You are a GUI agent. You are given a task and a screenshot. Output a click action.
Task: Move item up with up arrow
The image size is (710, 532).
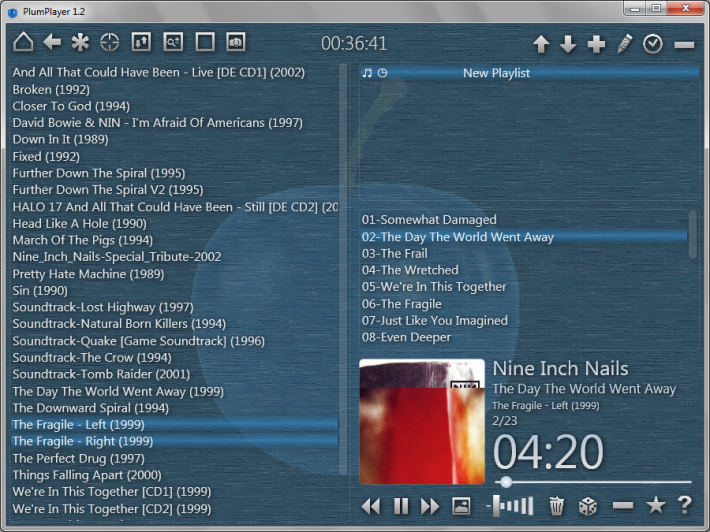541,44
